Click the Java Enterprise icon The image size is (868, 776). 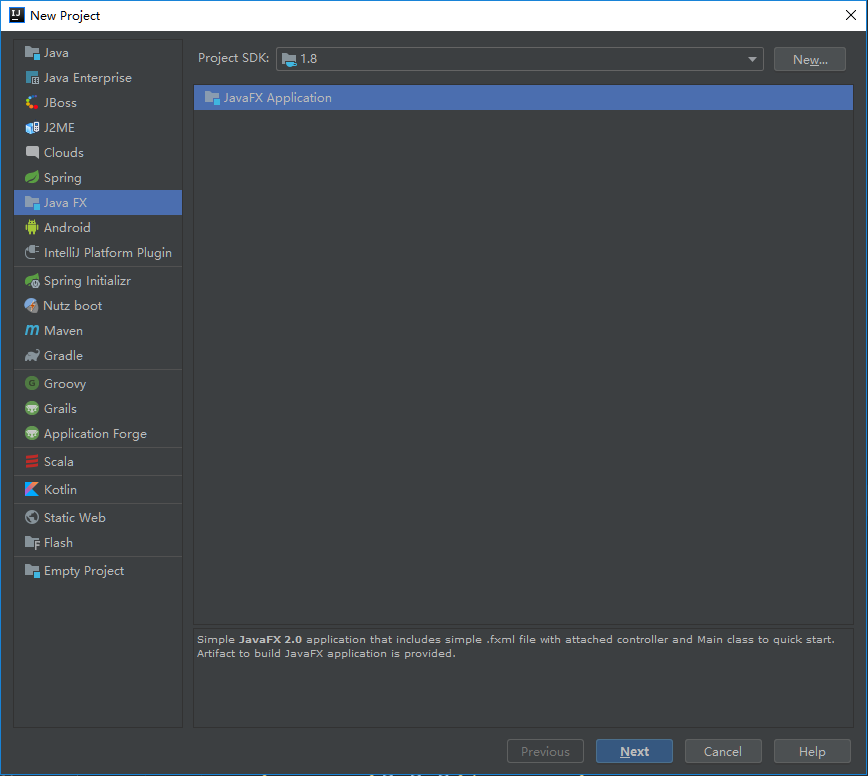[32, 77]
